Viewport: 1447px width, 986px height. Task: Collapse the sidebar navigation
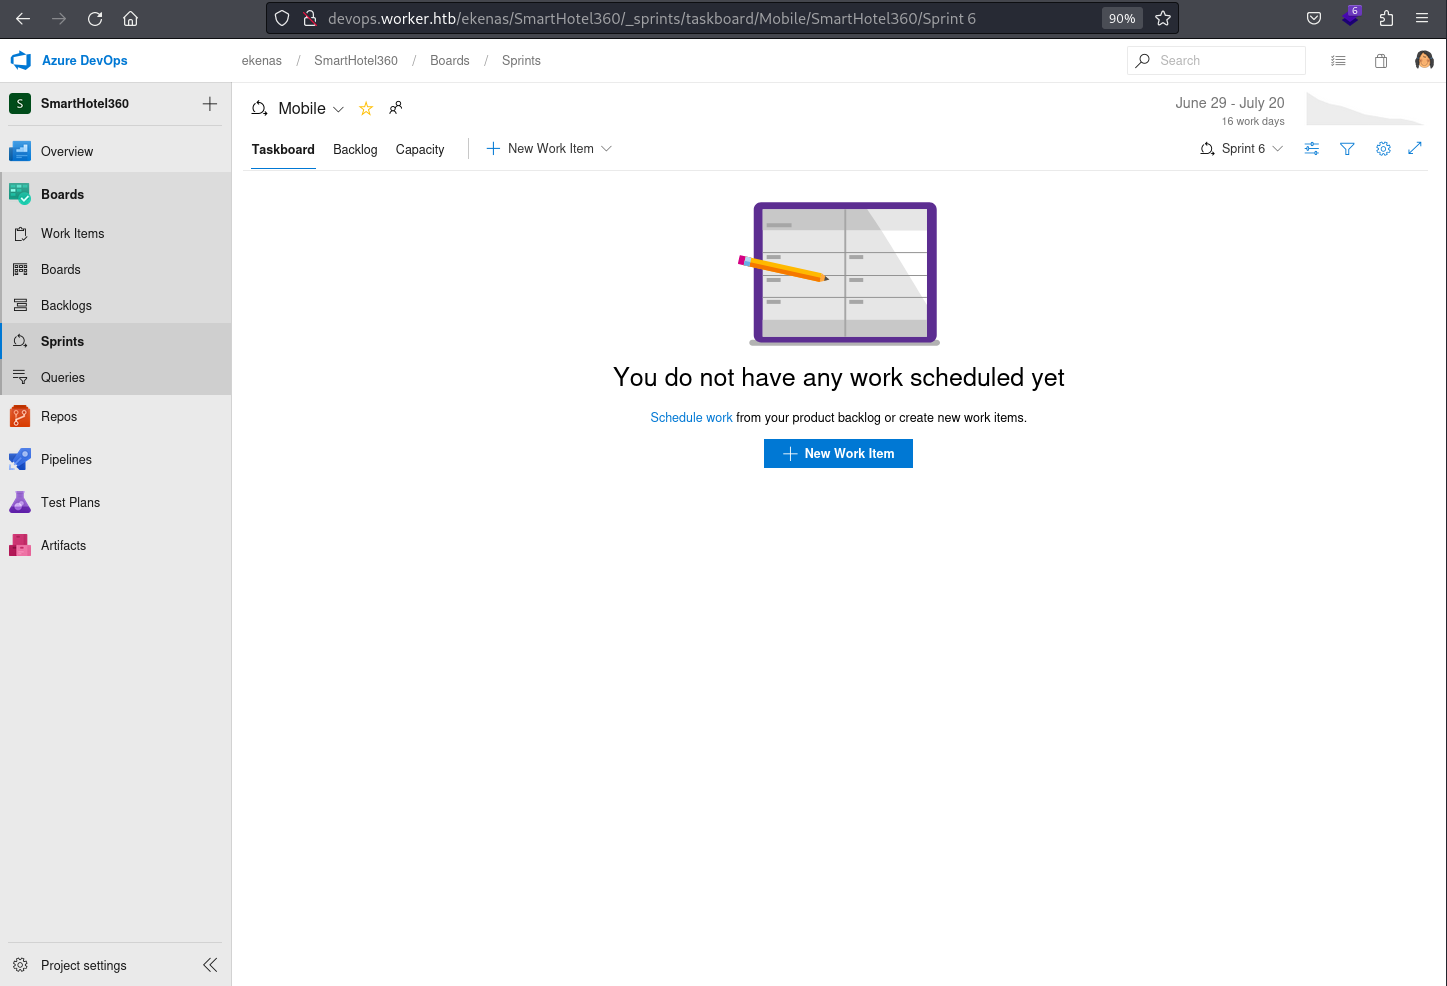pos(210,965)
